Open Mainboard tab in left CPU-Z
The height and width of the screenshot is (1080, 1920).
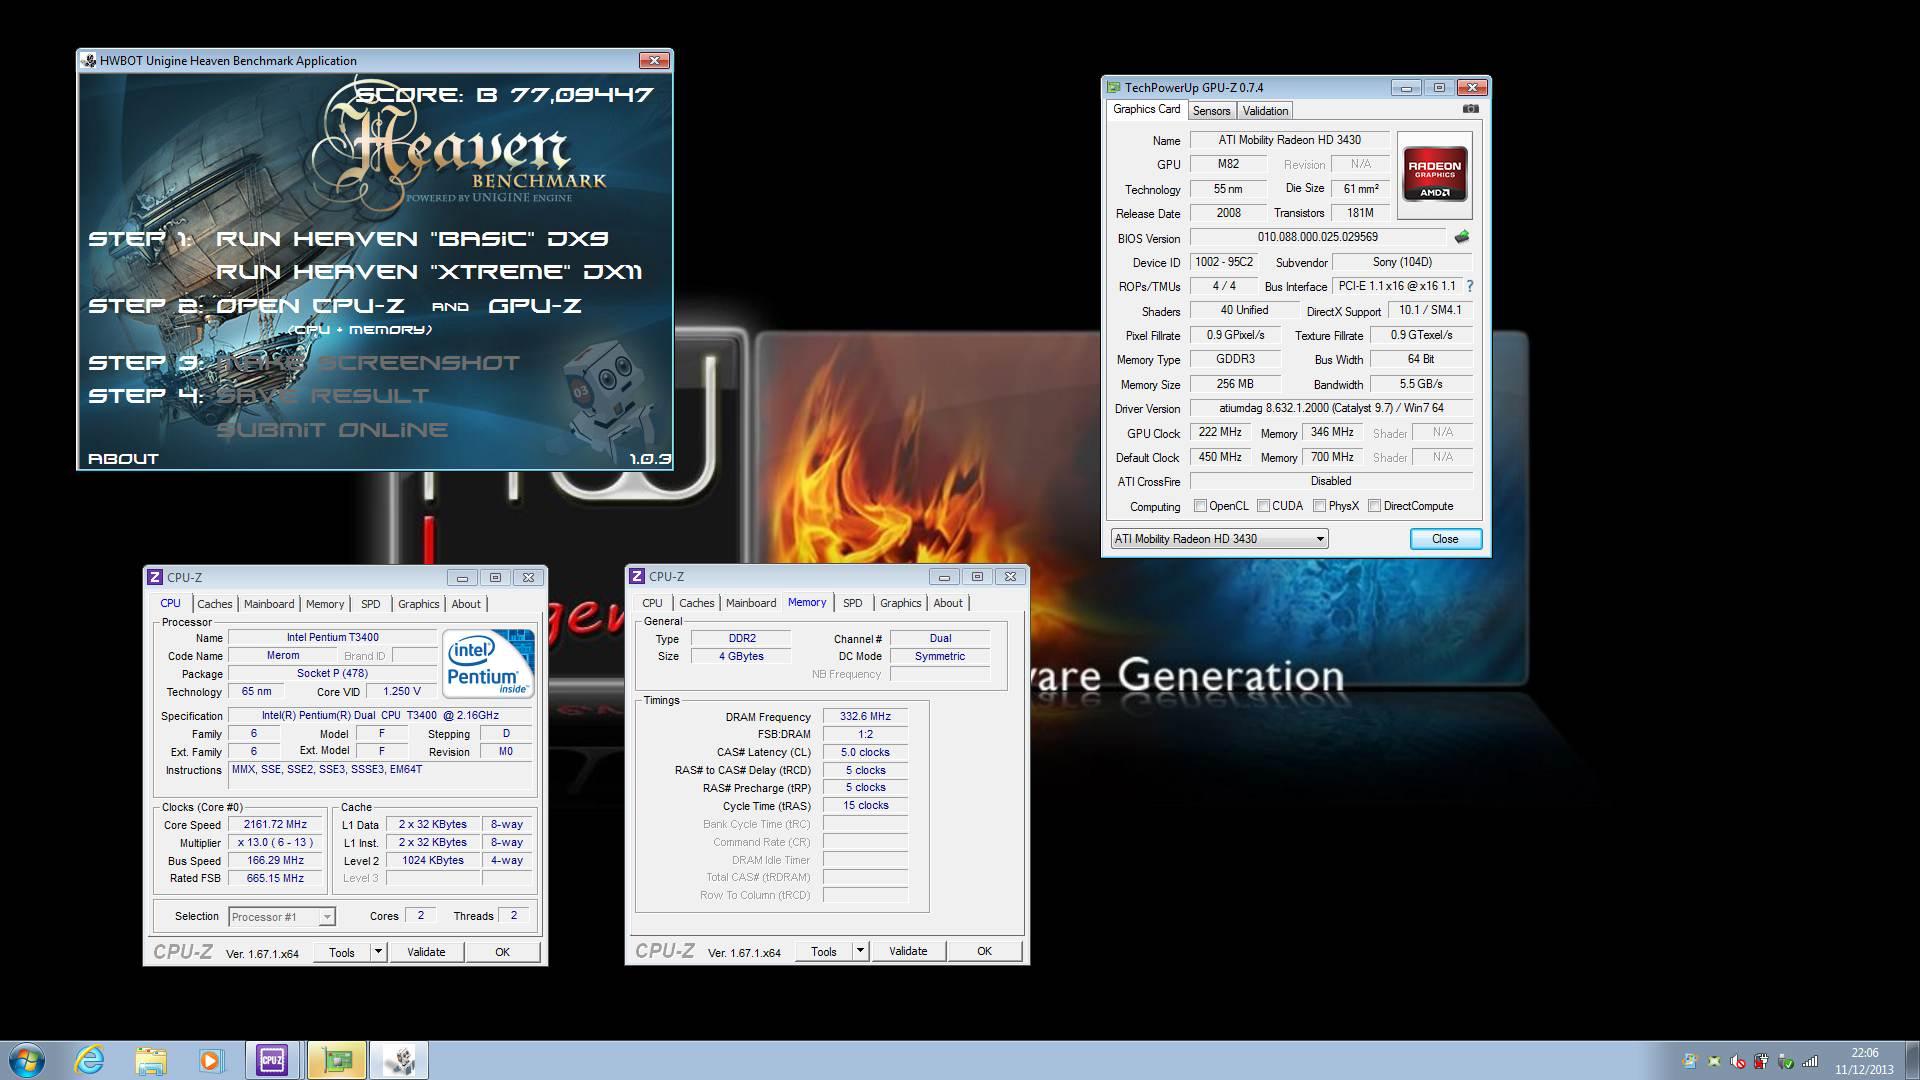(269, 604)
